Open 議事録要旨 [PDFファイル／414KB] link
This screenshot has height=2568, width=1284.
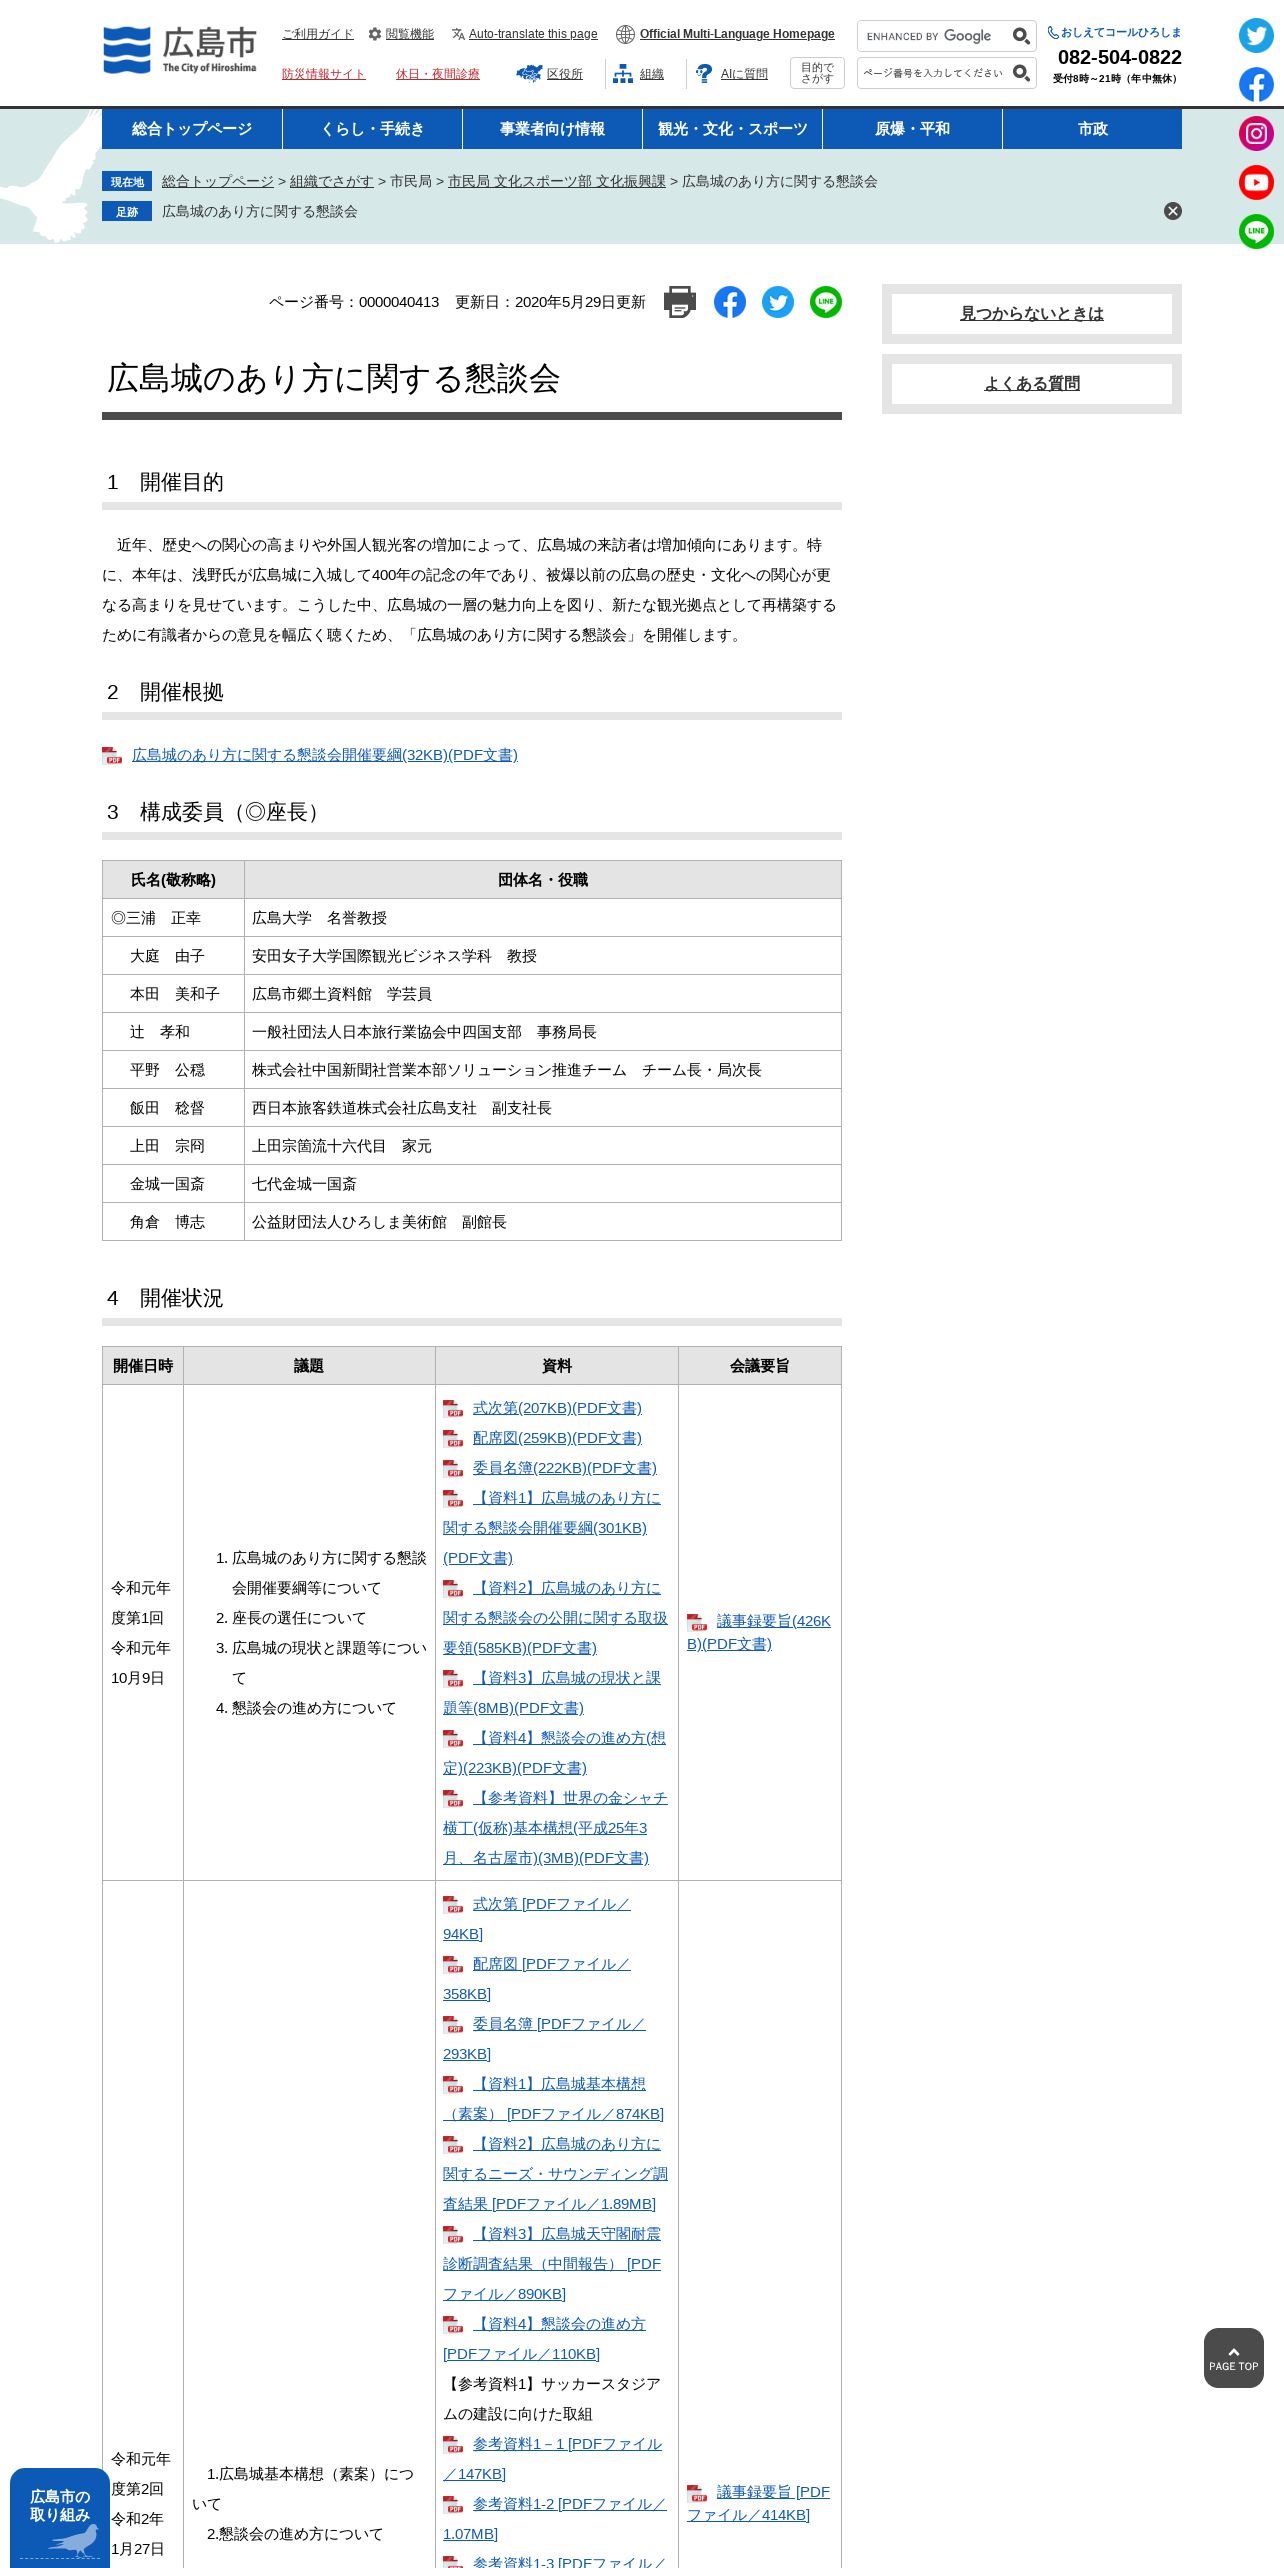(x=759, y=2503)
